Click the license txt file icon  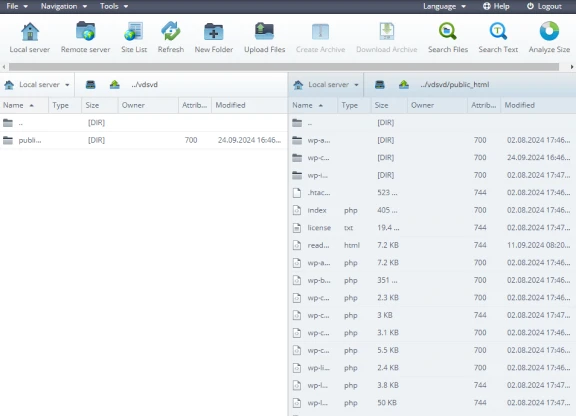click(x=297, y=228)
